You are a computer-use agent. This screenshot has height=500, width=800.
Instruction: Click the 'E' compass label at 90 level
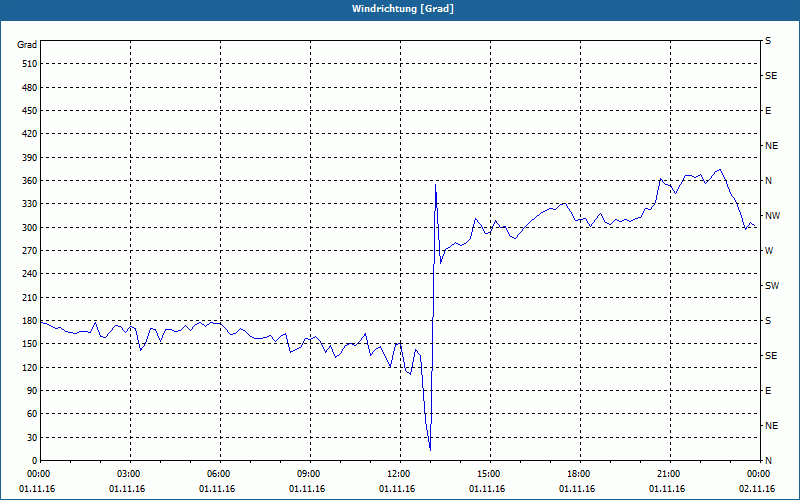pos(768,391)
